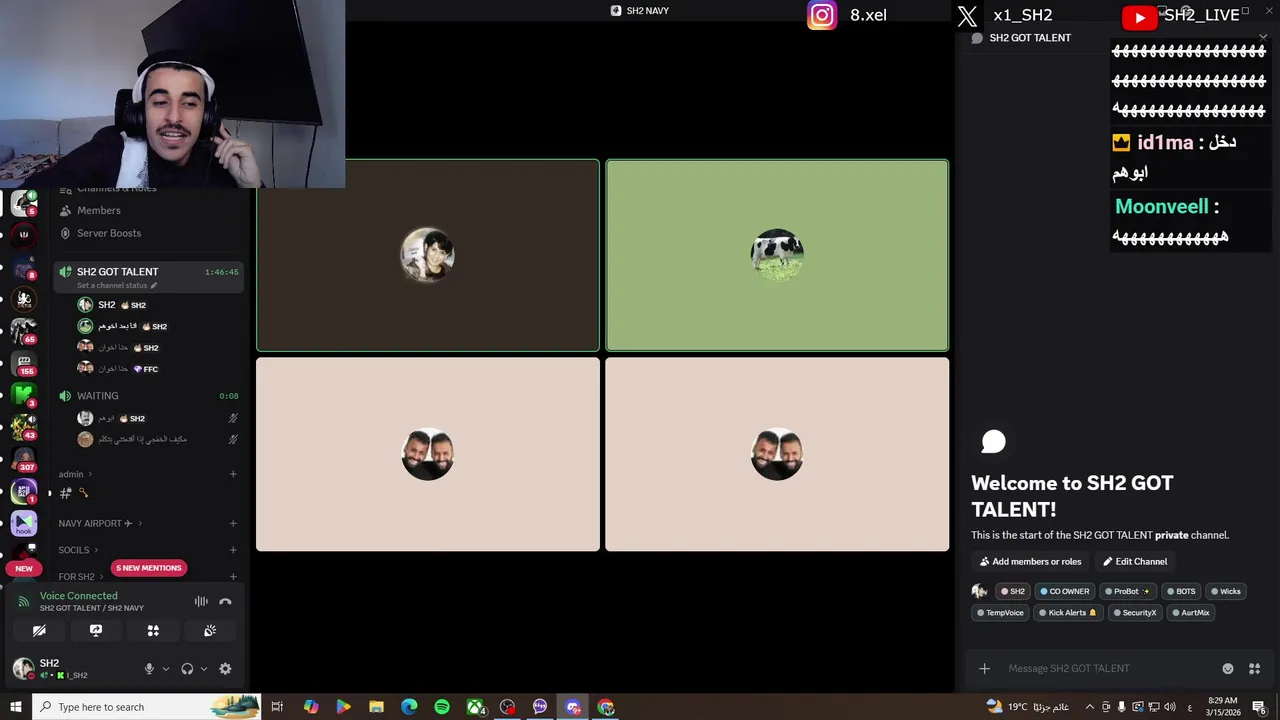Open emoji picker in message bar

tap(1228, 668)
